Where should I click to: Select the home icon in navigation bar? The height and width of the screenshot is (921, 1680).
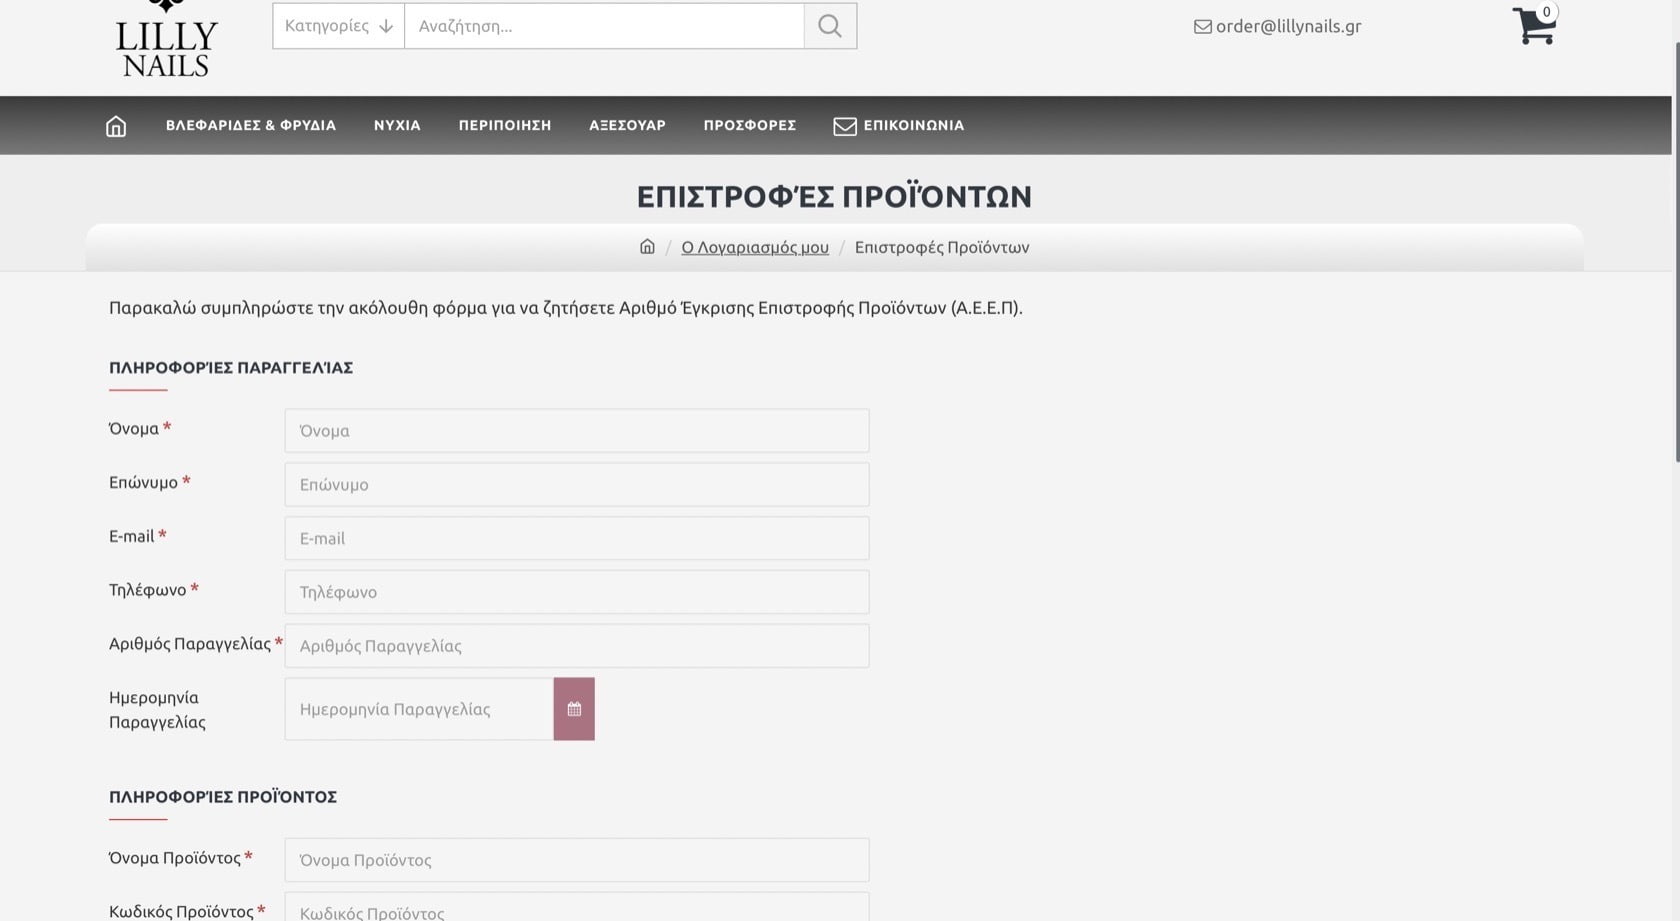115,125
